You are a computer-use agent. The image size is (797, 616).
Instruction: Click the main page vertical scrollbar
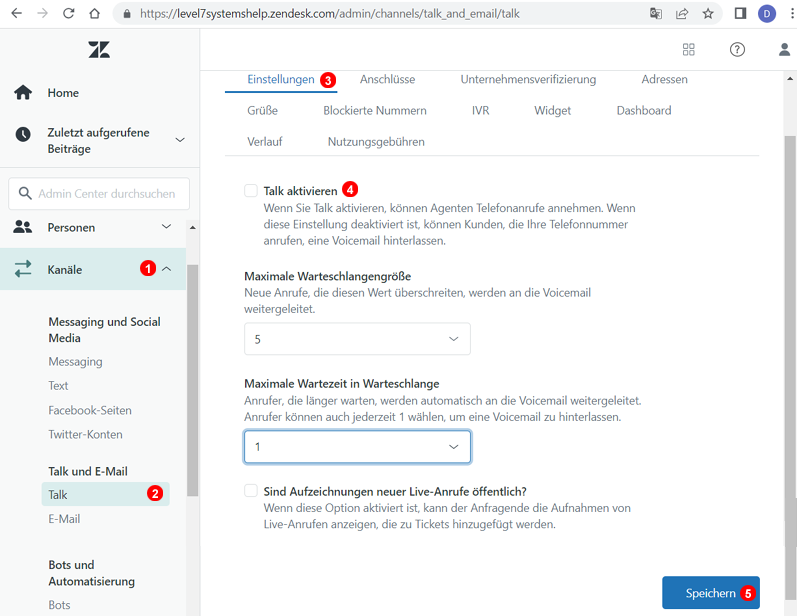[x=790, y=366]
